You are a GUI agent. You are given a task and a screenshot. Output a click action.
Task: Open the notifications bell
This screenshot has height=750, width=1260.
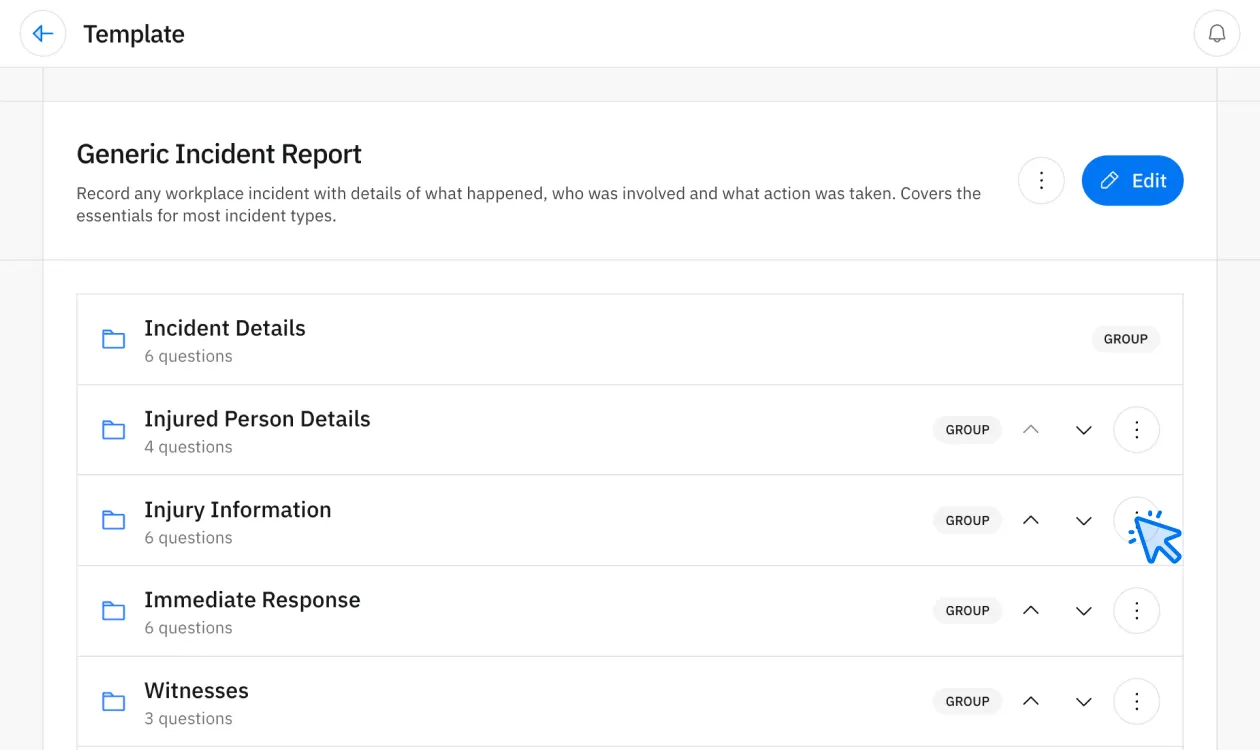(1216, 33)
